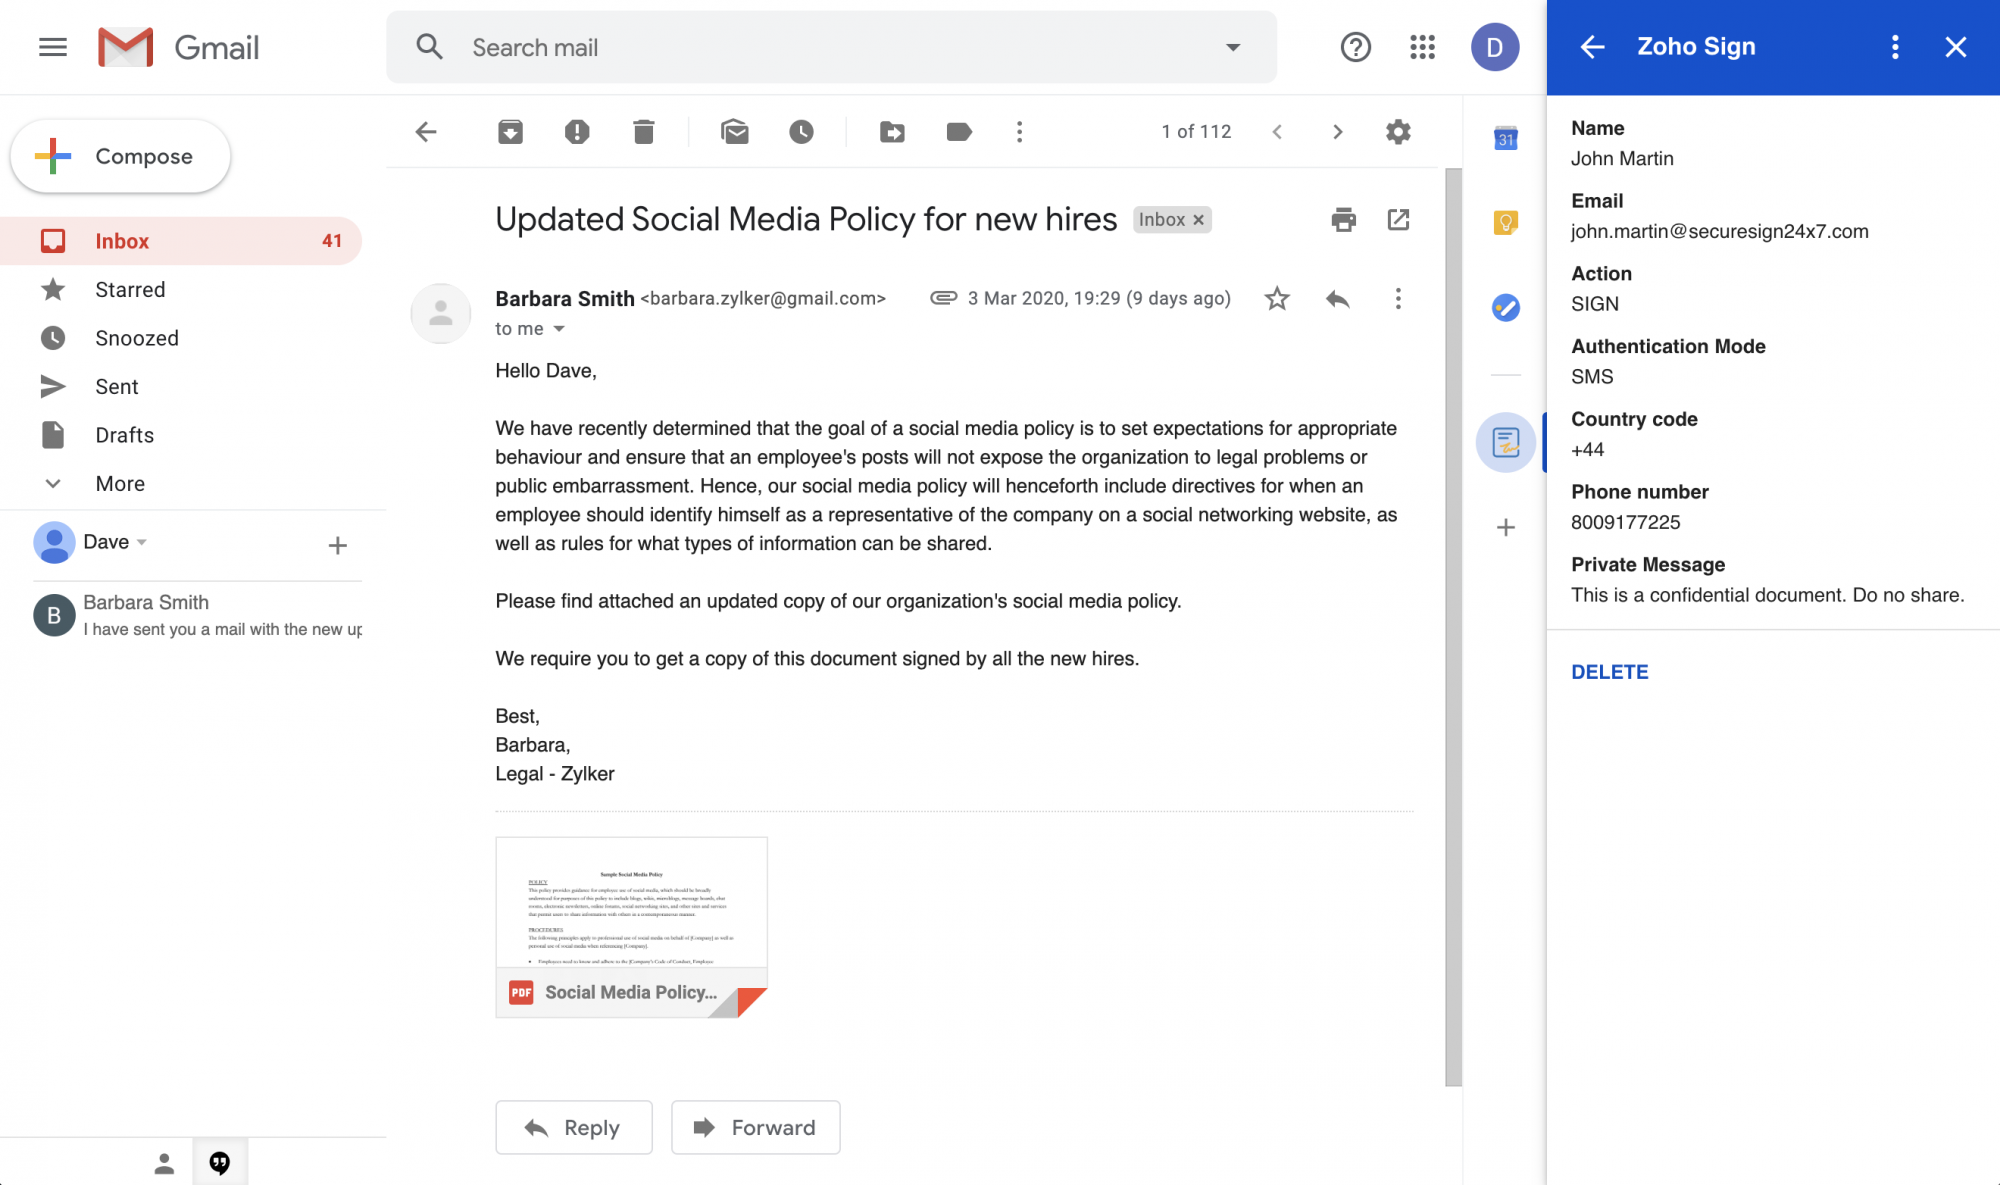Show recipient details next to 'to me'
Screen dimensions: 2000x1185
(559, 329)
